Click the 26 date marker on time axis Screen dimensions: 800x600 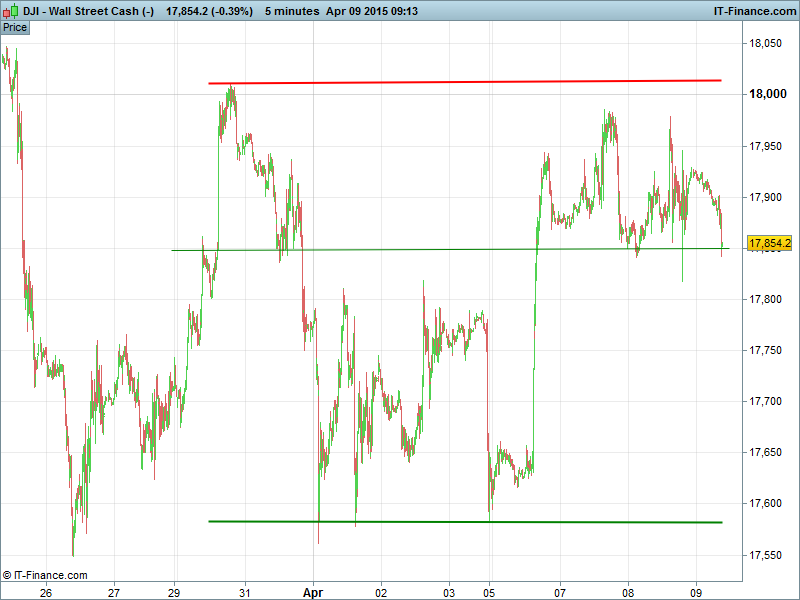[46, 591]
